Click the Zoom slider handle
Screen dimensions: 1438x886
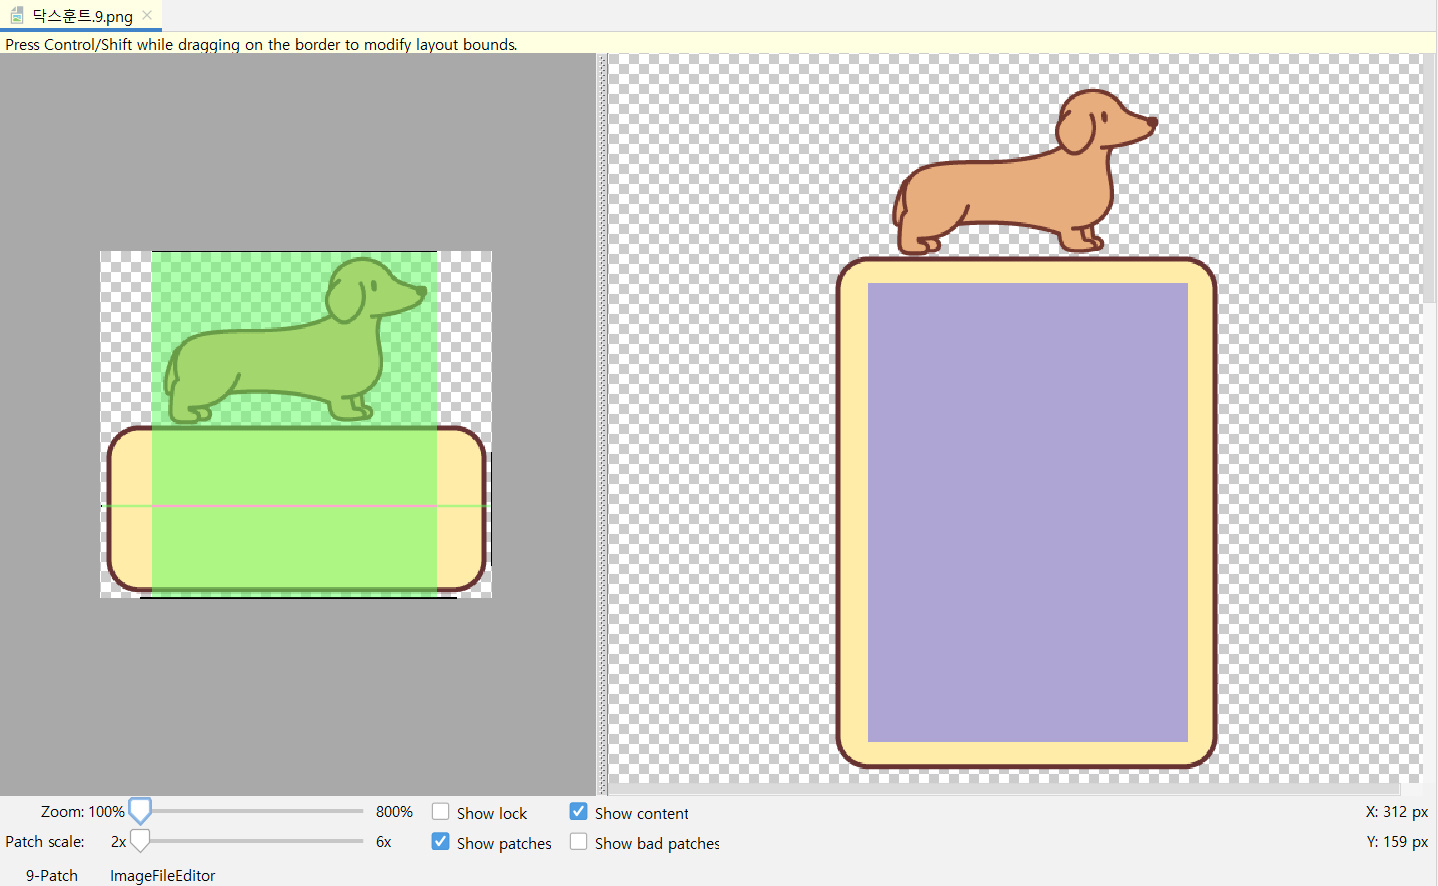(x=140, y=811)
